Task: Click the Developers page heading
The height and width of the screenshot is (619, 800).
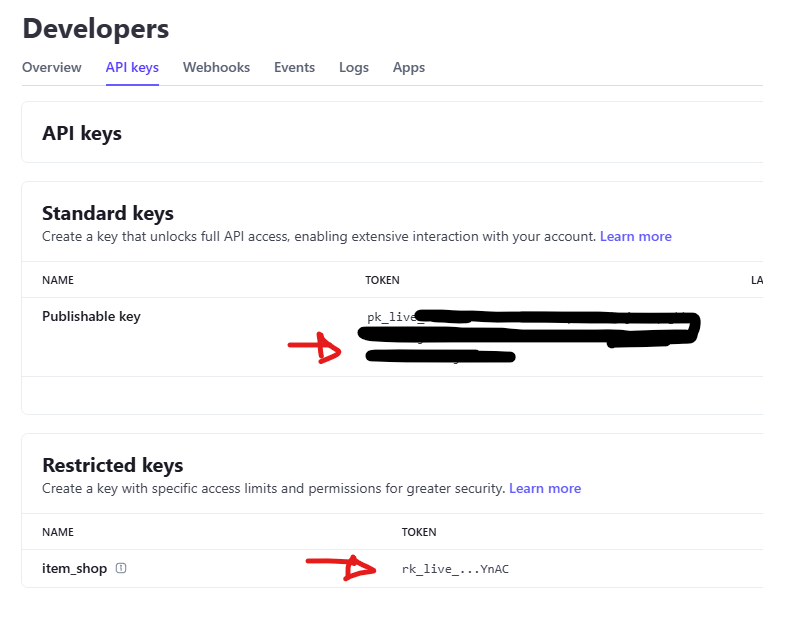Action: click(95, 29)
